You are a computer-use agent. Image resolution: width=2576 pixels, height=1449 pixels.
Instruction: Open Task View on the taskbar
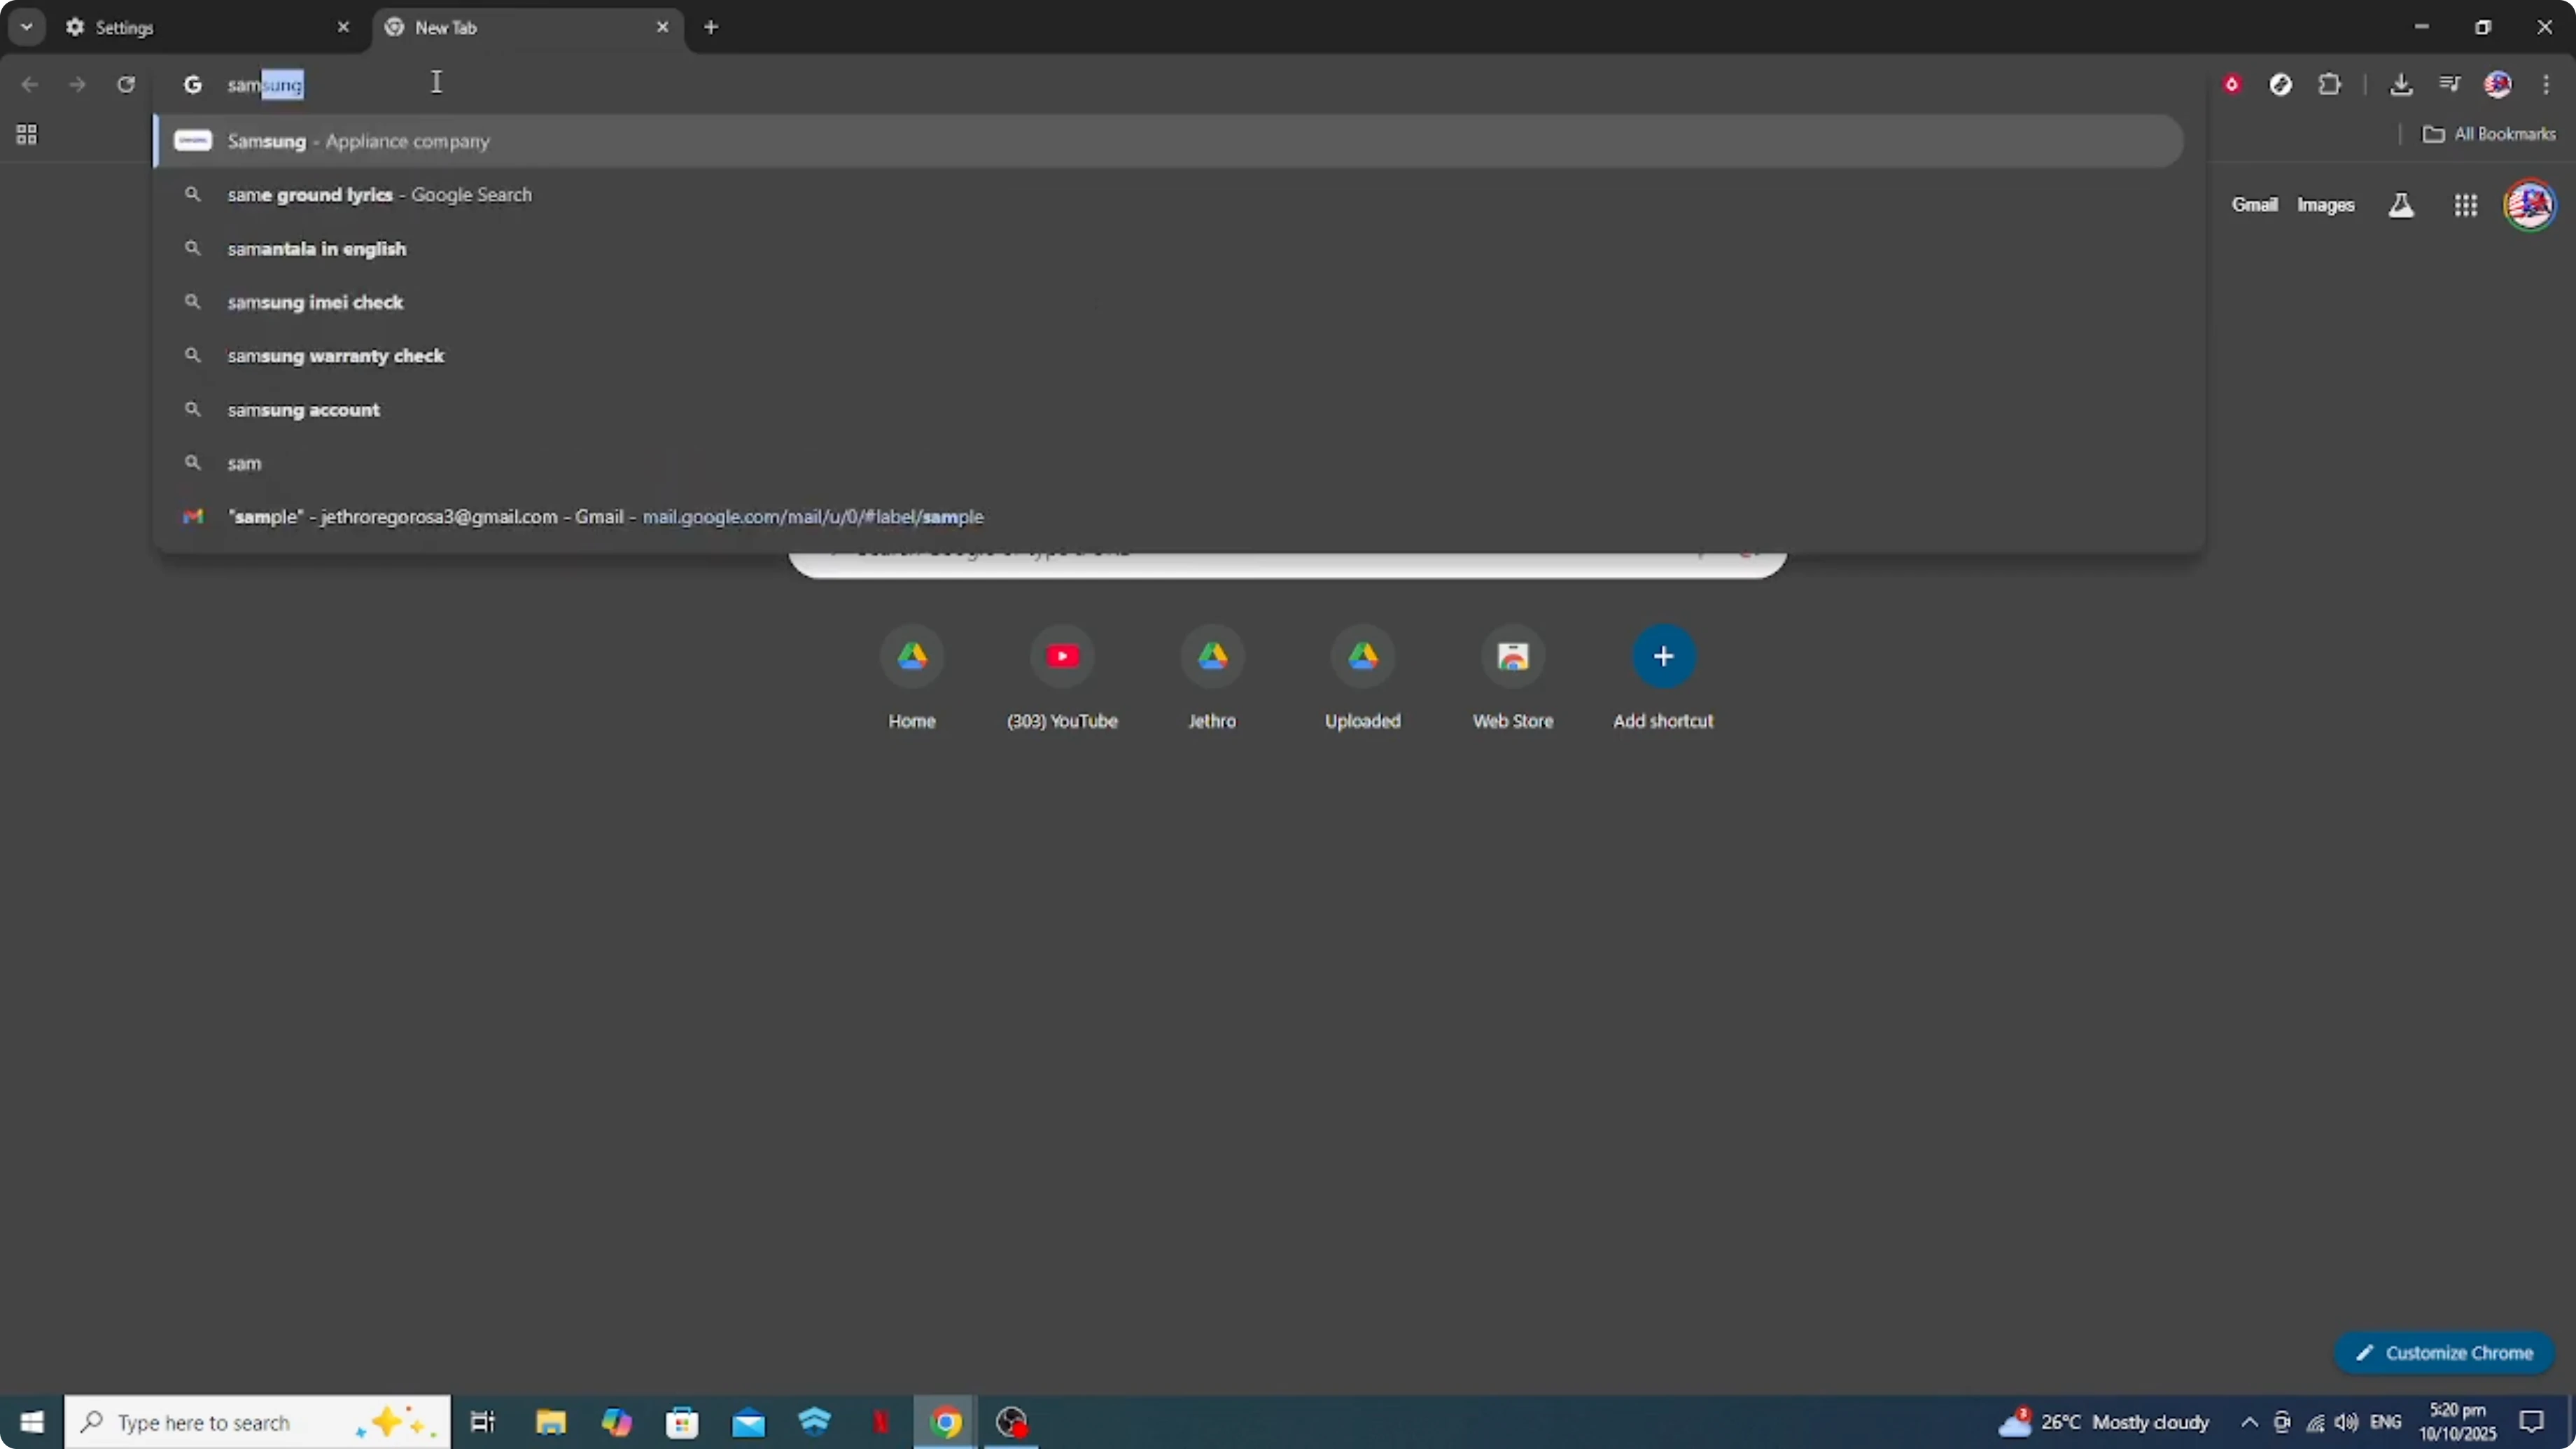pos(483,1422)
